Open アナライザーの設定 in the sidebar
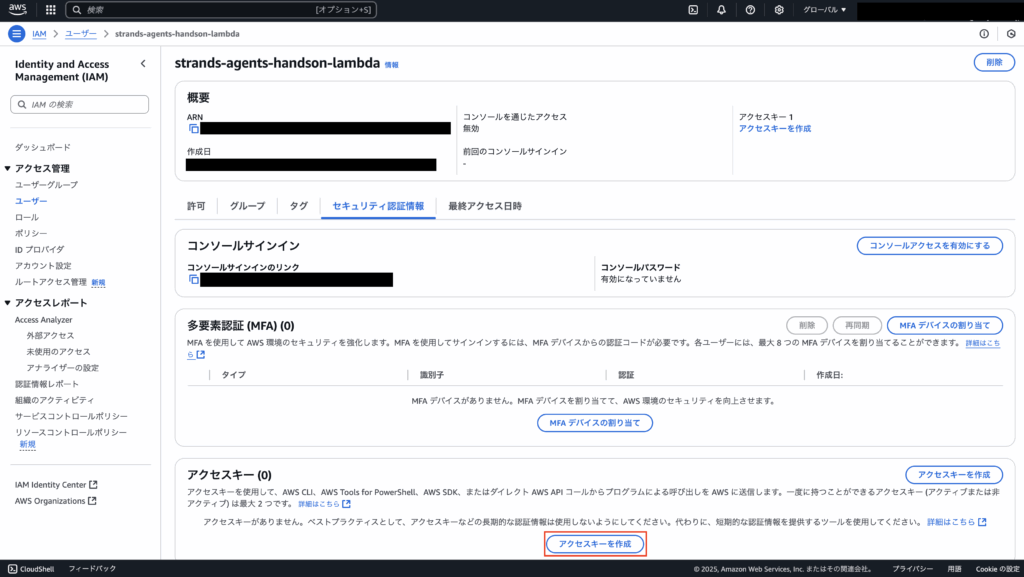 (x=63, y=368)
